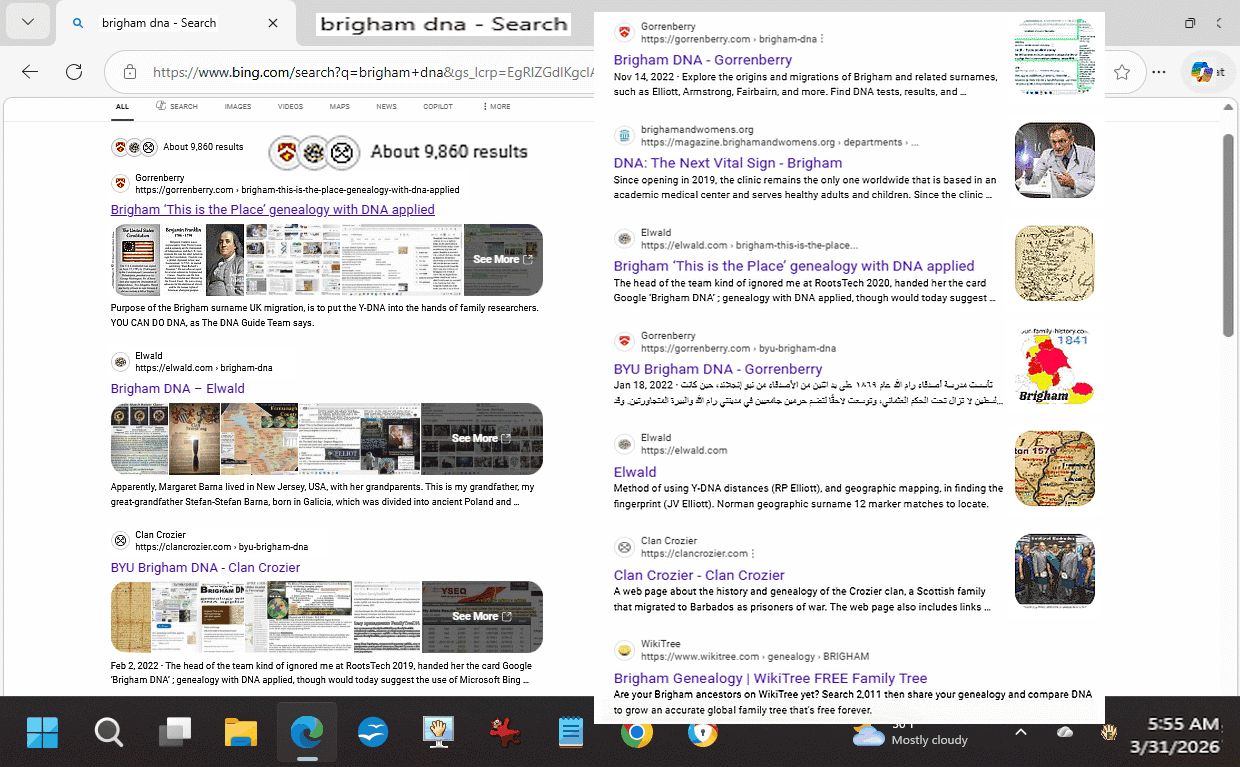The width and height of the screenshot is (1240, 767).
Task: Open the 'Brigham DNA – Elwald' result link
Action: point(177,389)
